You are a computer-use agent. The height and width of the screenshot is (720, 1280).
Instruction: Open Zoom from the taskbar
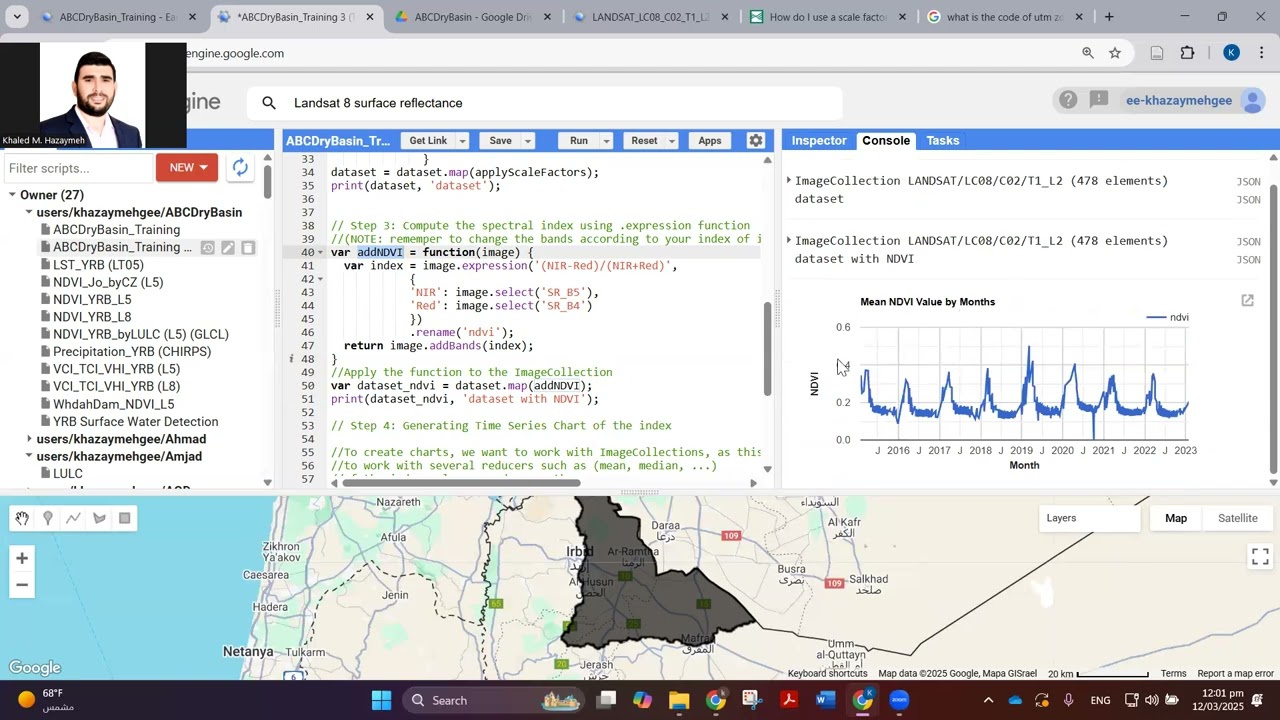899,700
